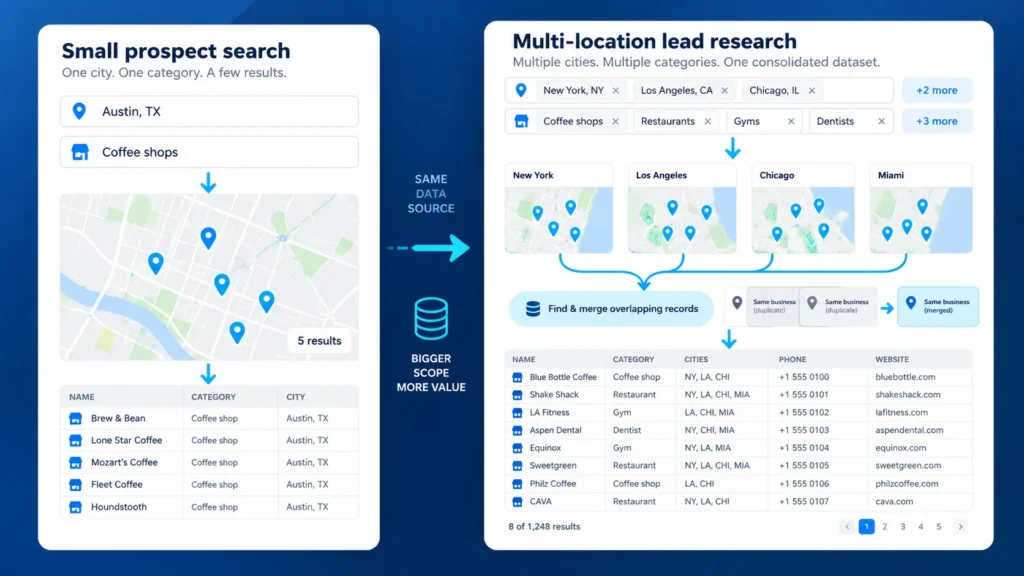This screenshot has width=1024, height=576.
Task: Click the store icon next to Lone Star Coffee
Action: pos(76,441)
